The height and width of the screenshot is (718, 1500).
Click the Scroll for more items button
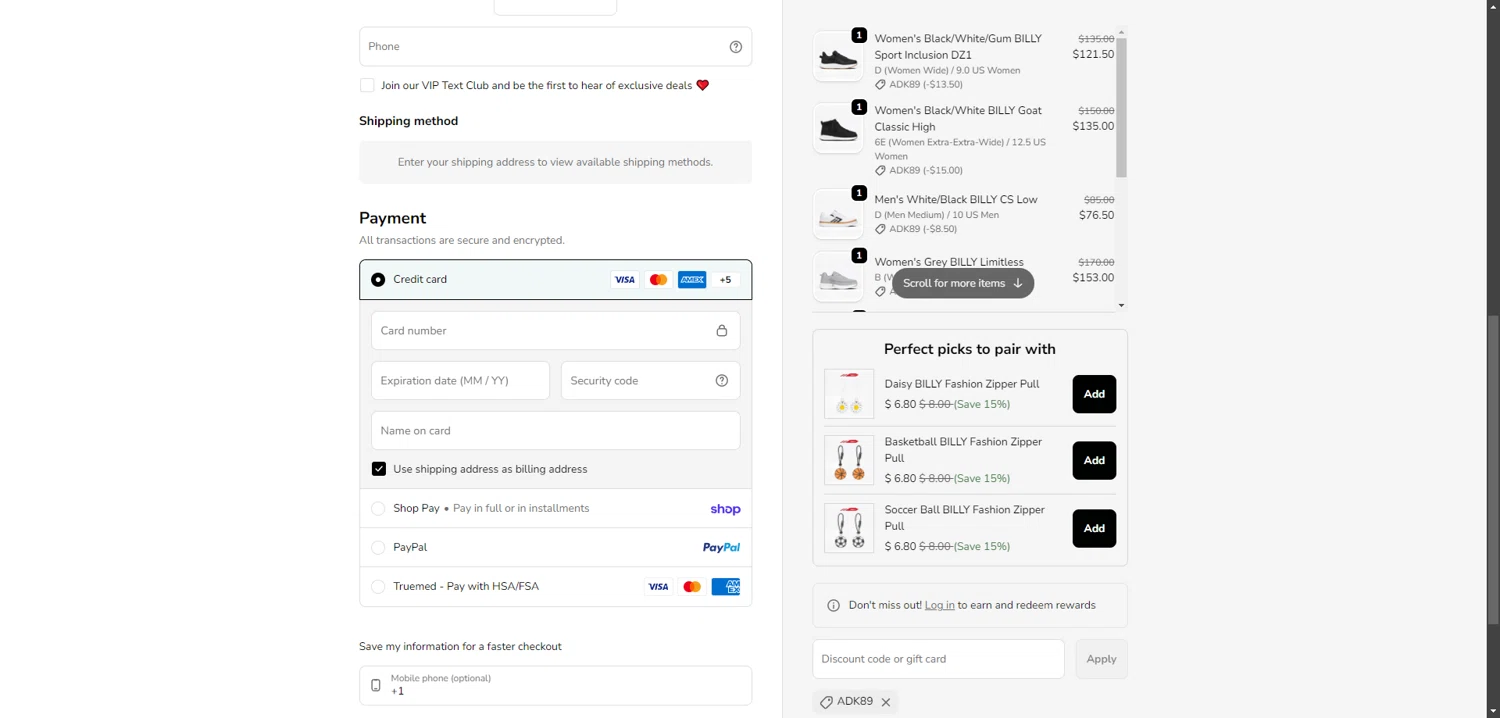click(x=963, y=283)
